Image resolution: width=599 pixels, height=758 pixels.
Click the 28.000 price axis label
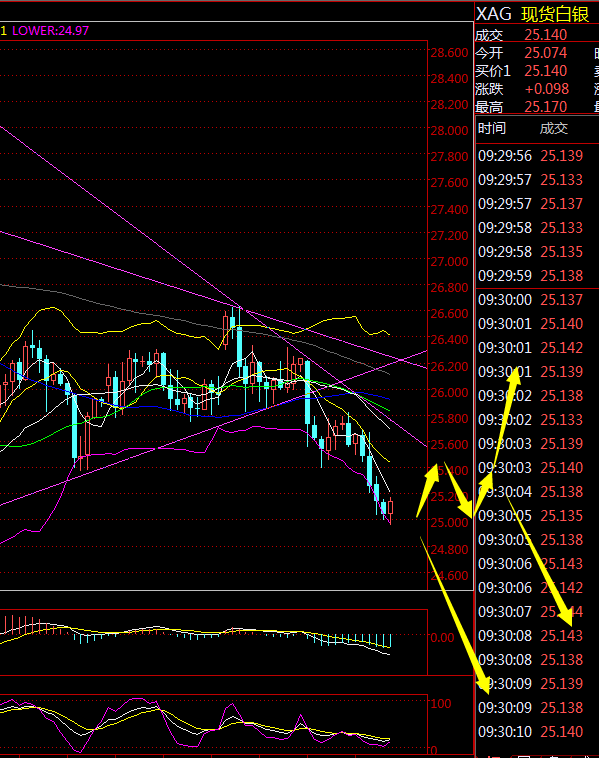click(449, 131)
